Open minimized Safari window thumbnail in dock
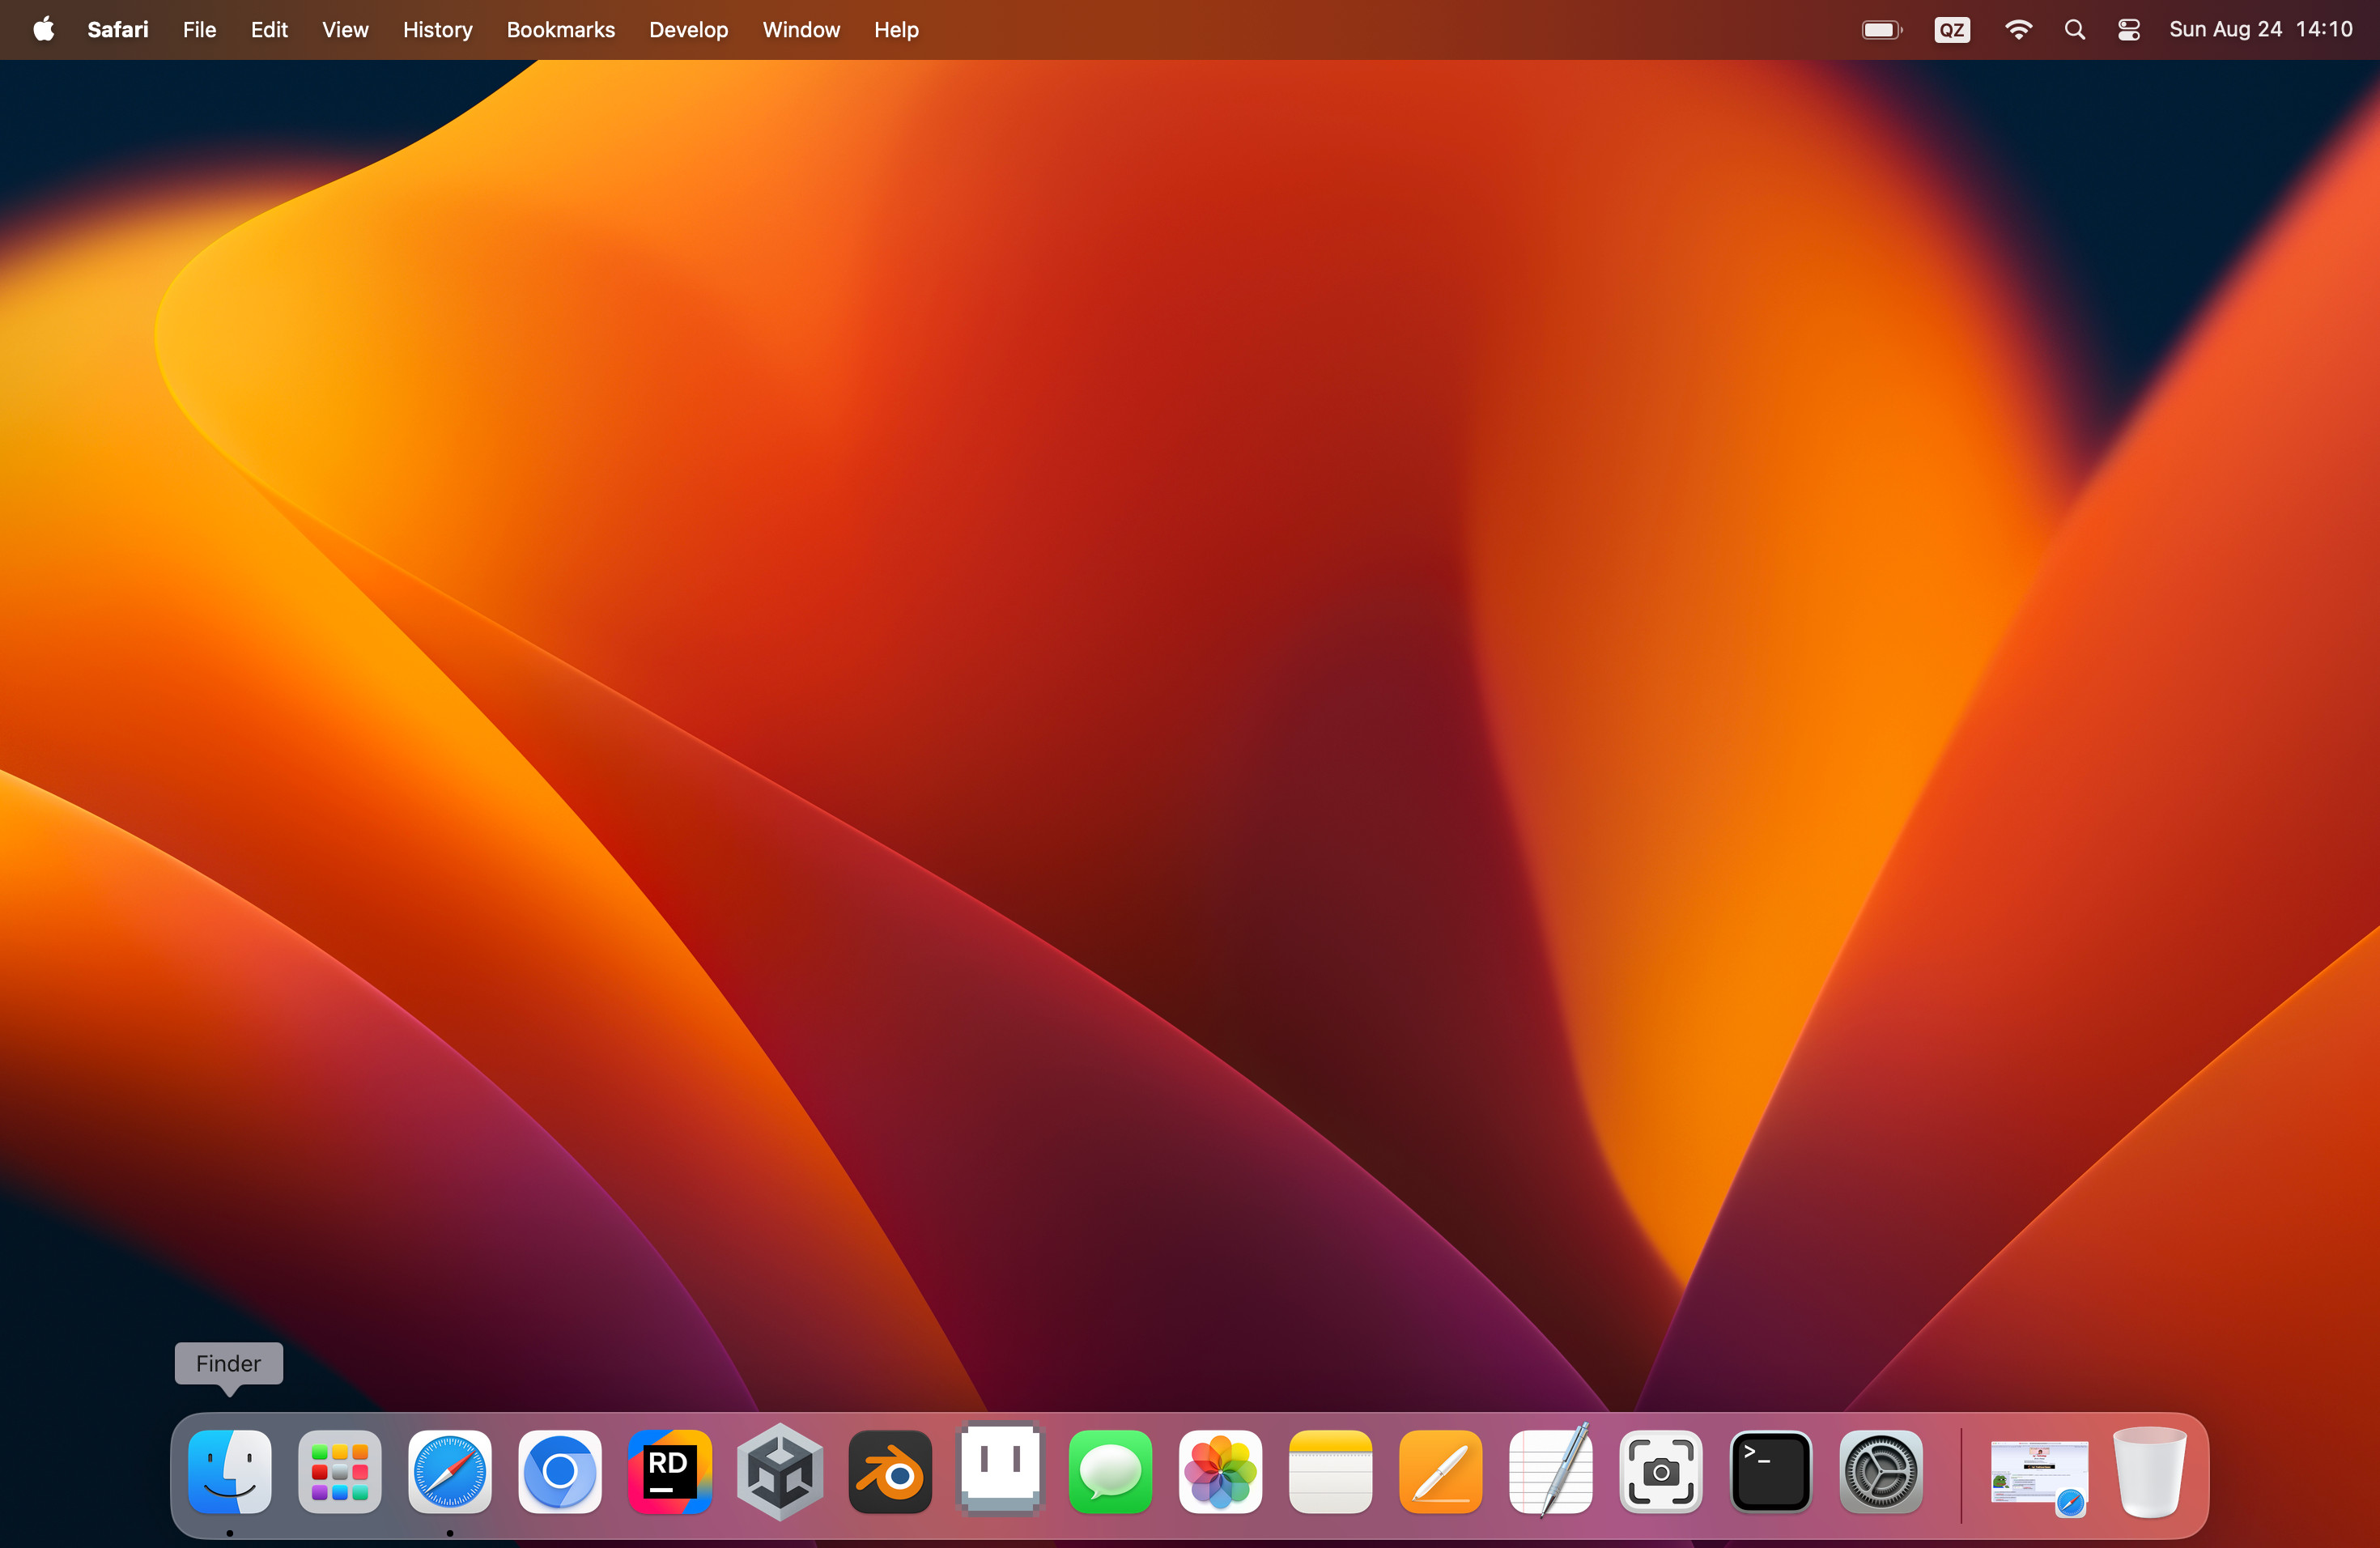 pos(2038,1473)
